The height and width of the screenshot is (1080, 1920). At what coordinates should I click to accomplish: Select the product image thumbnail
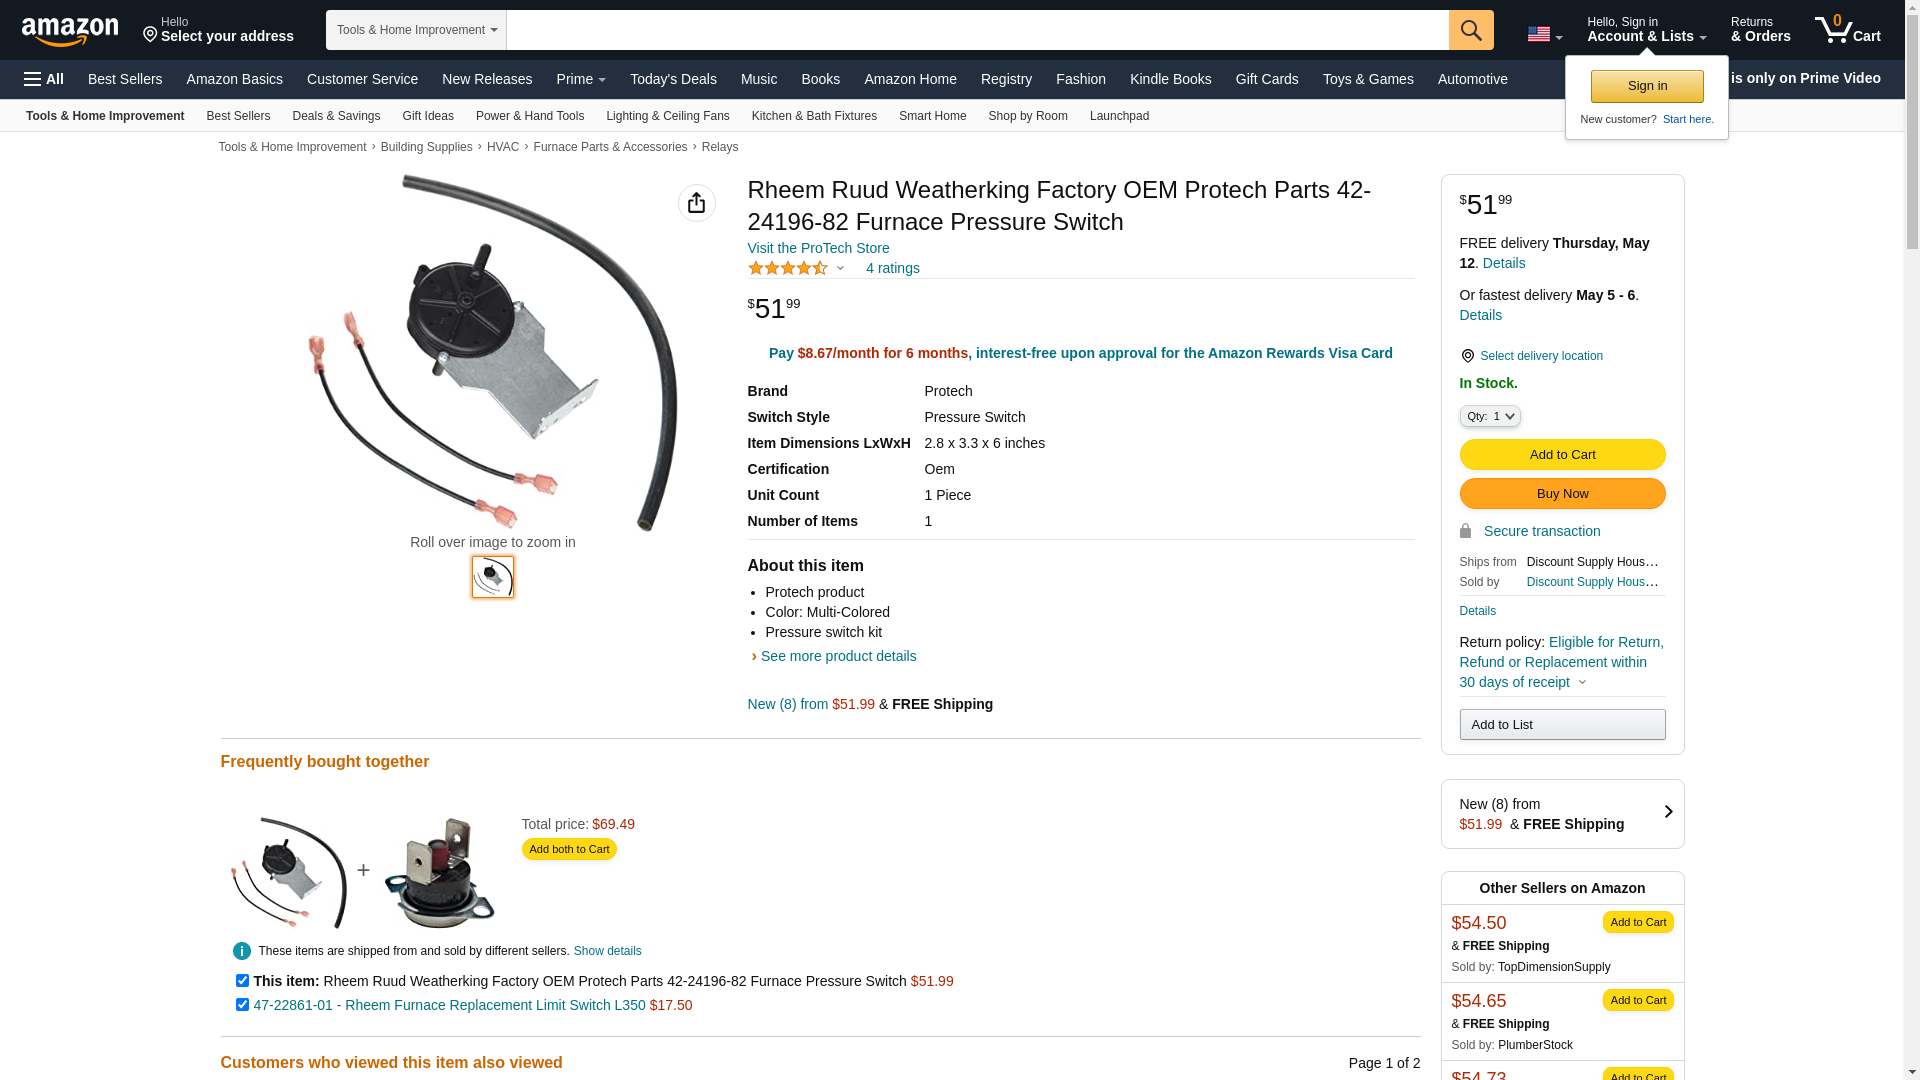tap(493, 577)
